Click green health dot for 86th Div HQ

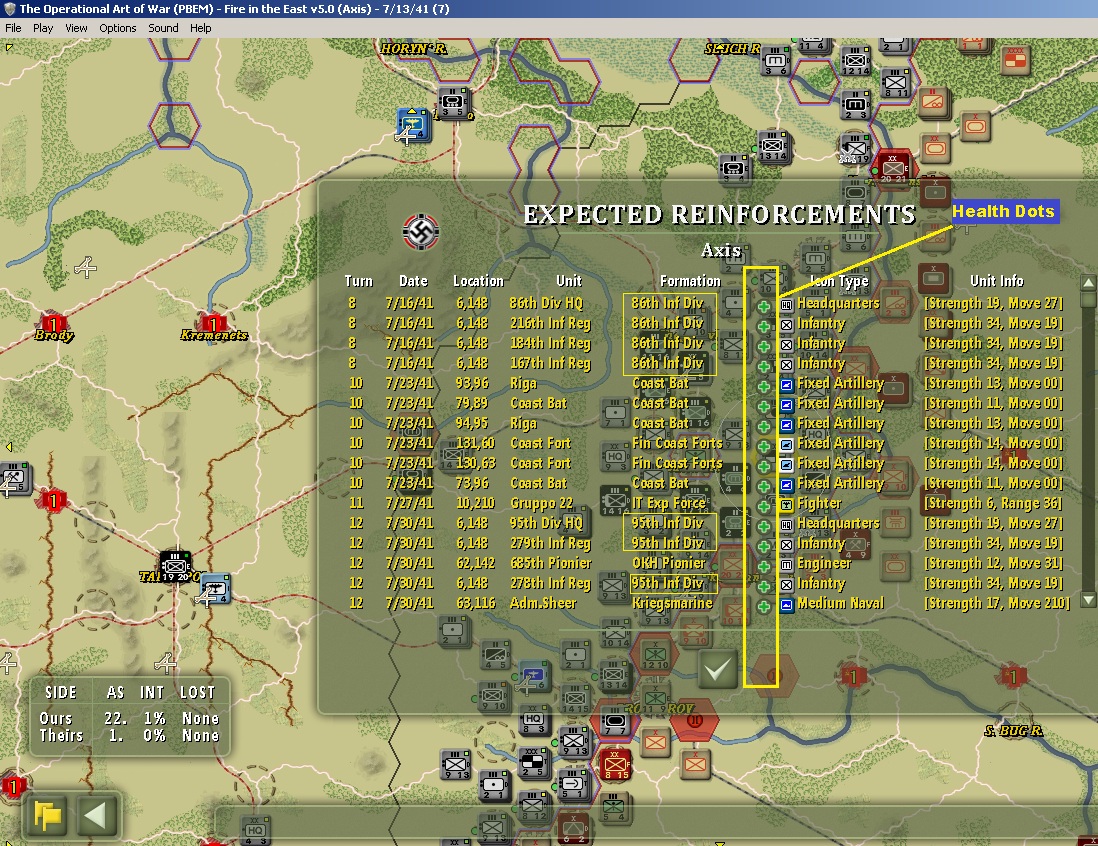pyautogui.click(x=763, y=306)
